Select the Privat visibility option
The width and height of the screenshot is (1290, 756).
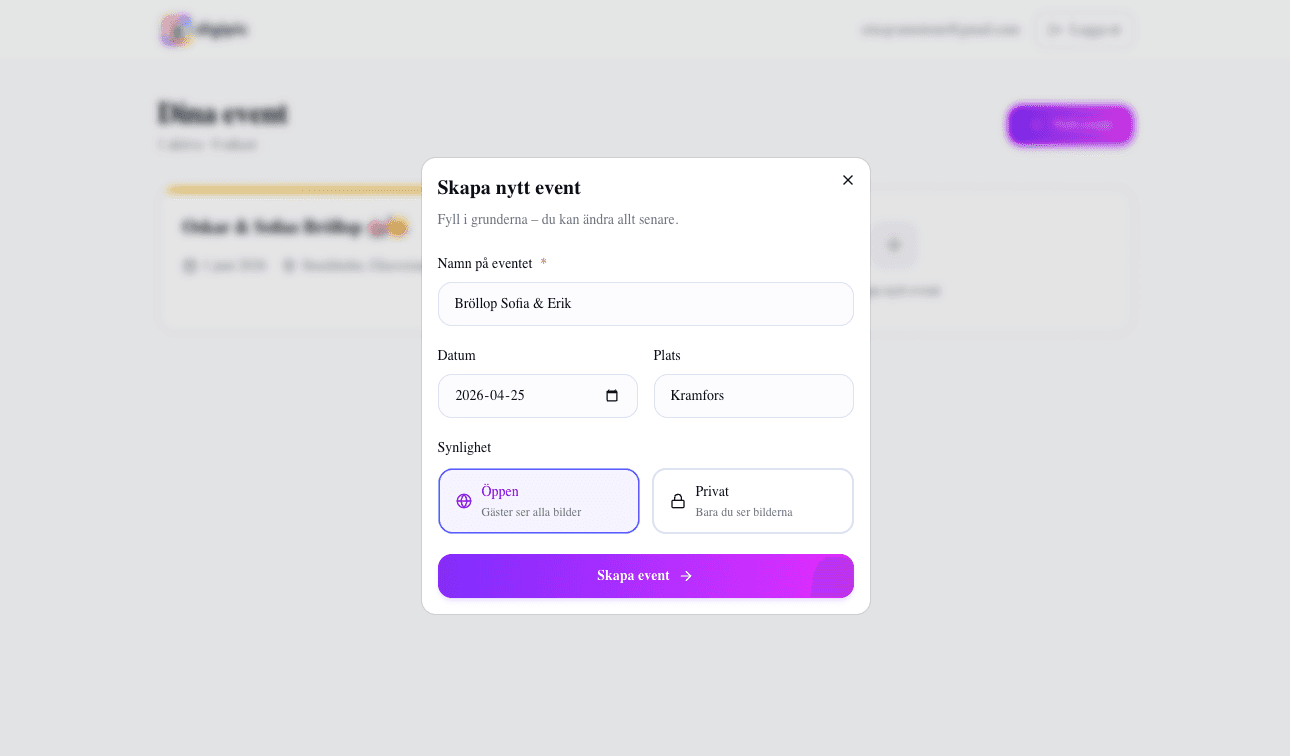(x=753, y=501)
